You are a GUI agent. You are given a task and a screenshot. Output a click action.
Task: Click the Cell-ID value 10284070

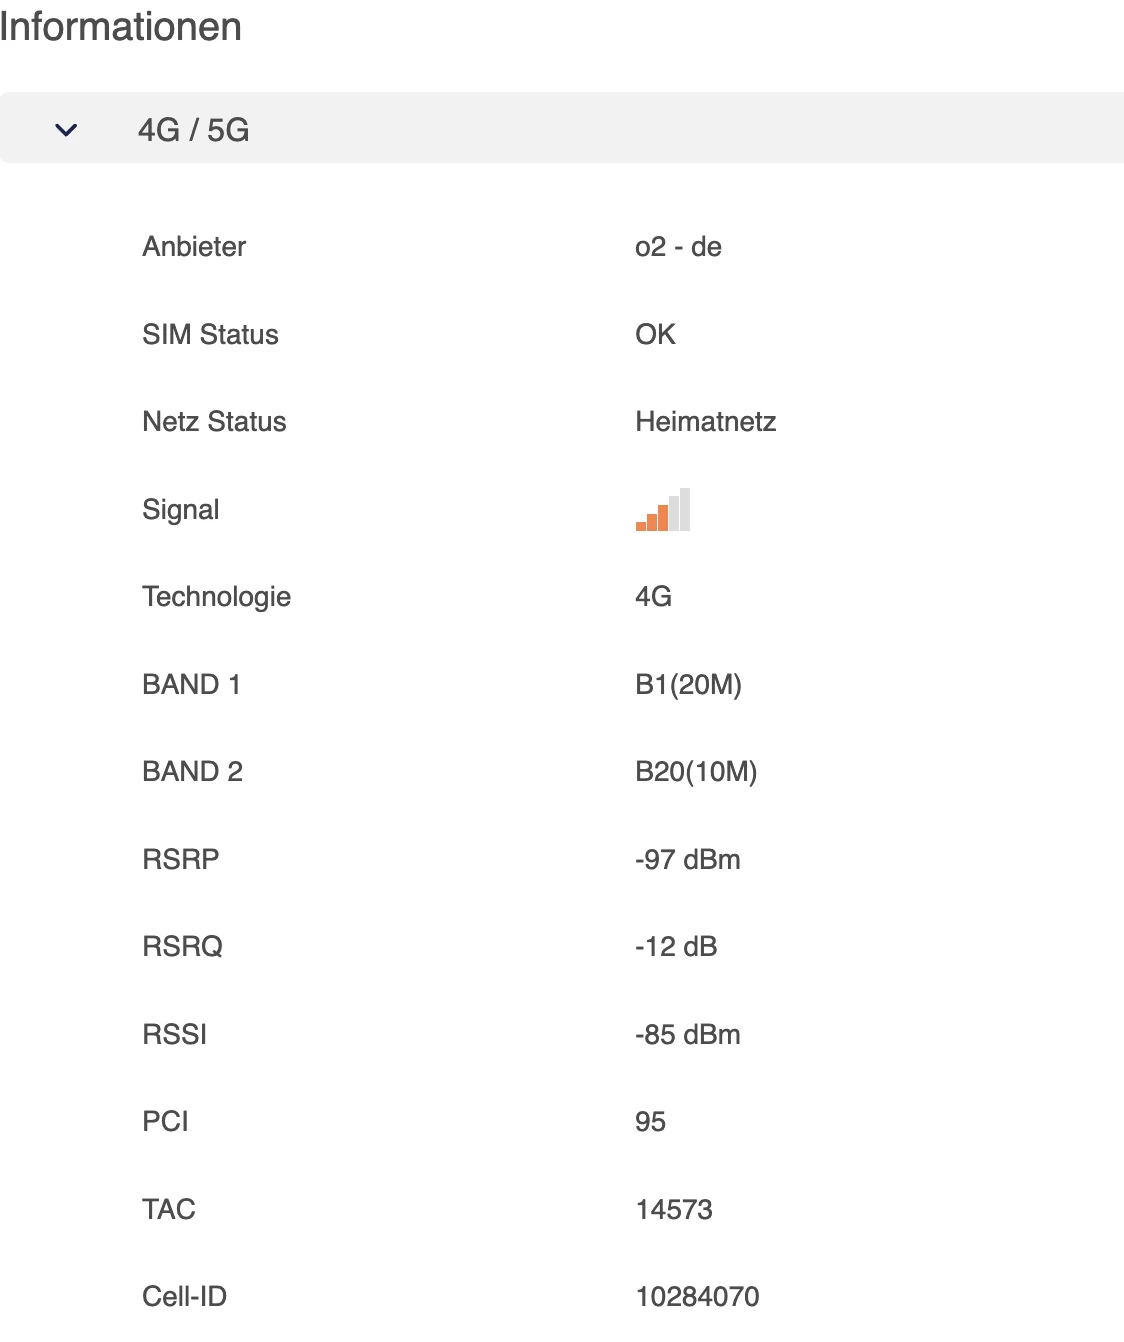click(697, 1297)
